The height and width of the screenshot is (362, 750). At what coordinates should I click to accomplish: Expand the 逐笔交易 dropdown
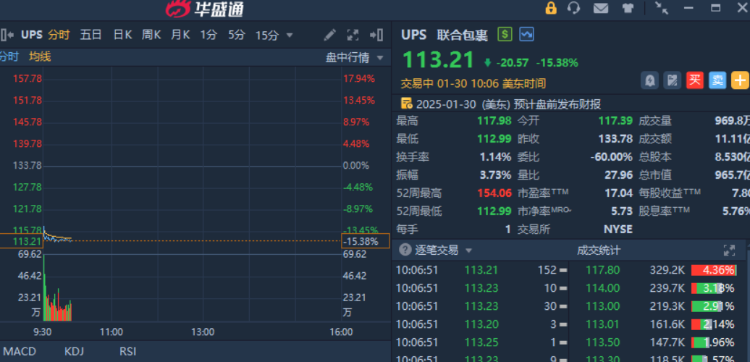tap(469, 251)
